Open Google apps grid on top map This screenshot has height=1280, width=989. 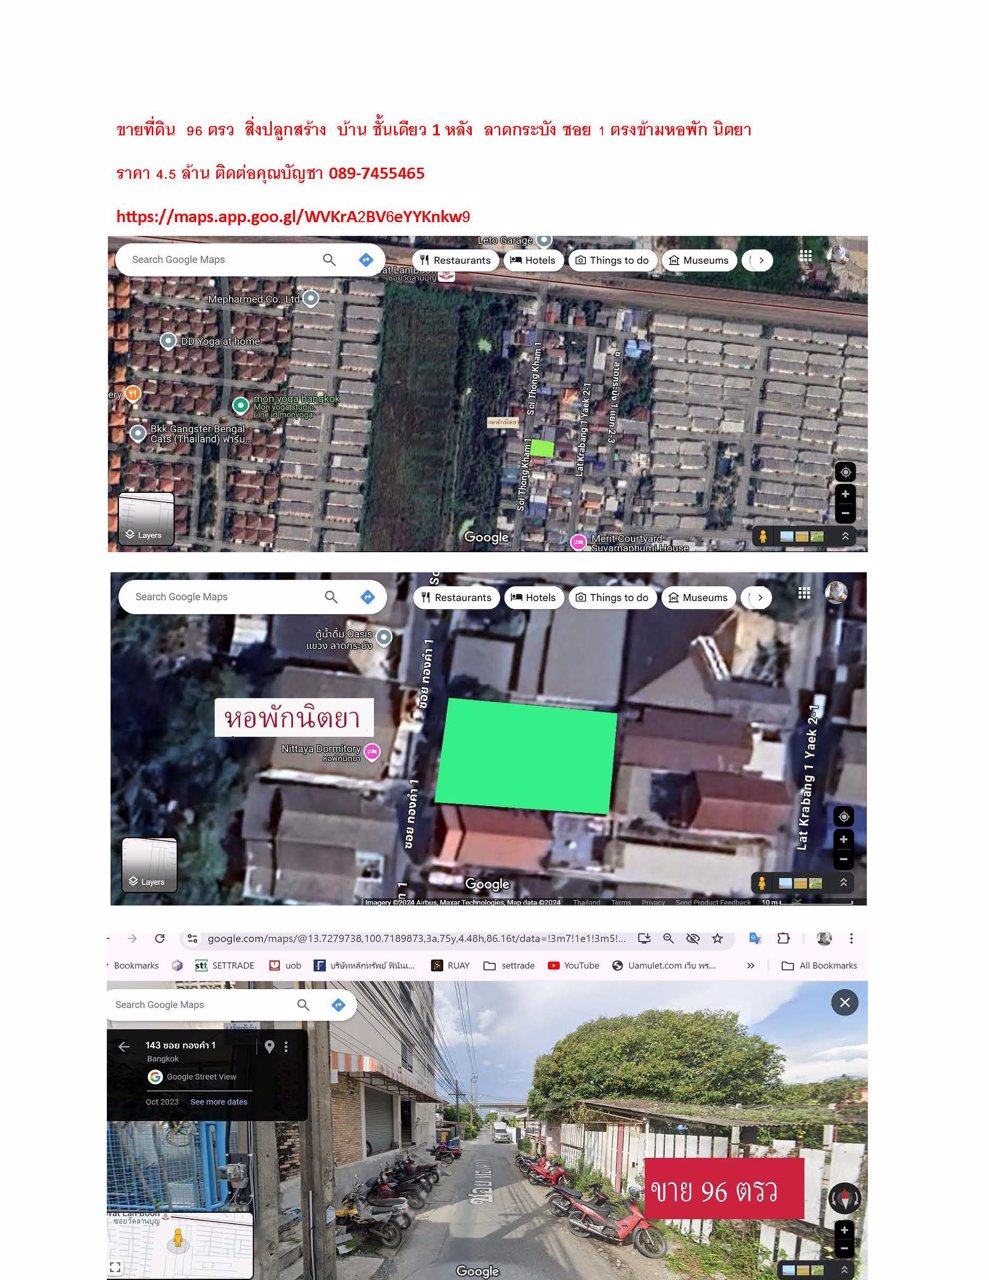[805, 256]
